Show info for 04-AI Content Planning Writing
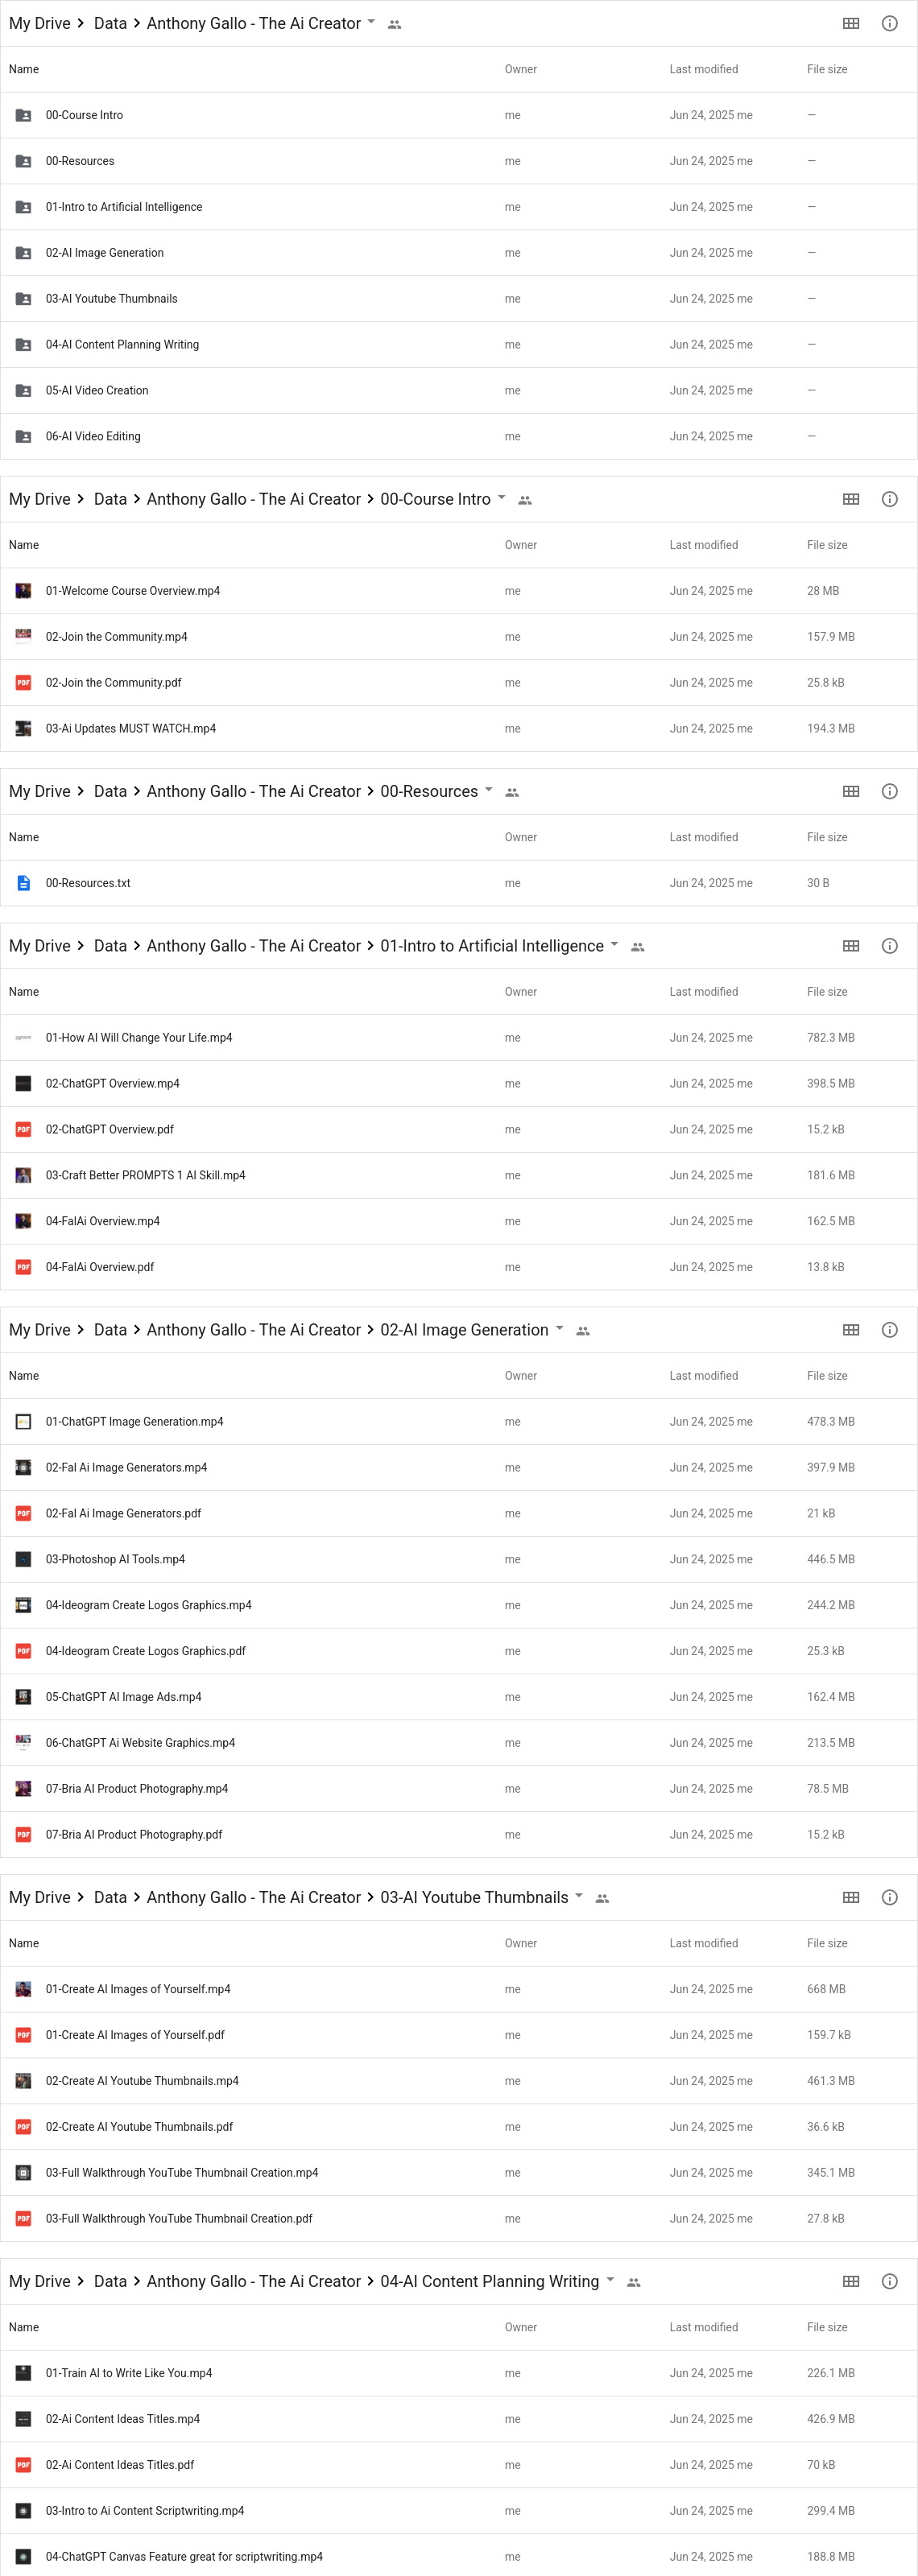918x2576 pixels. [x=889, y=2281]
